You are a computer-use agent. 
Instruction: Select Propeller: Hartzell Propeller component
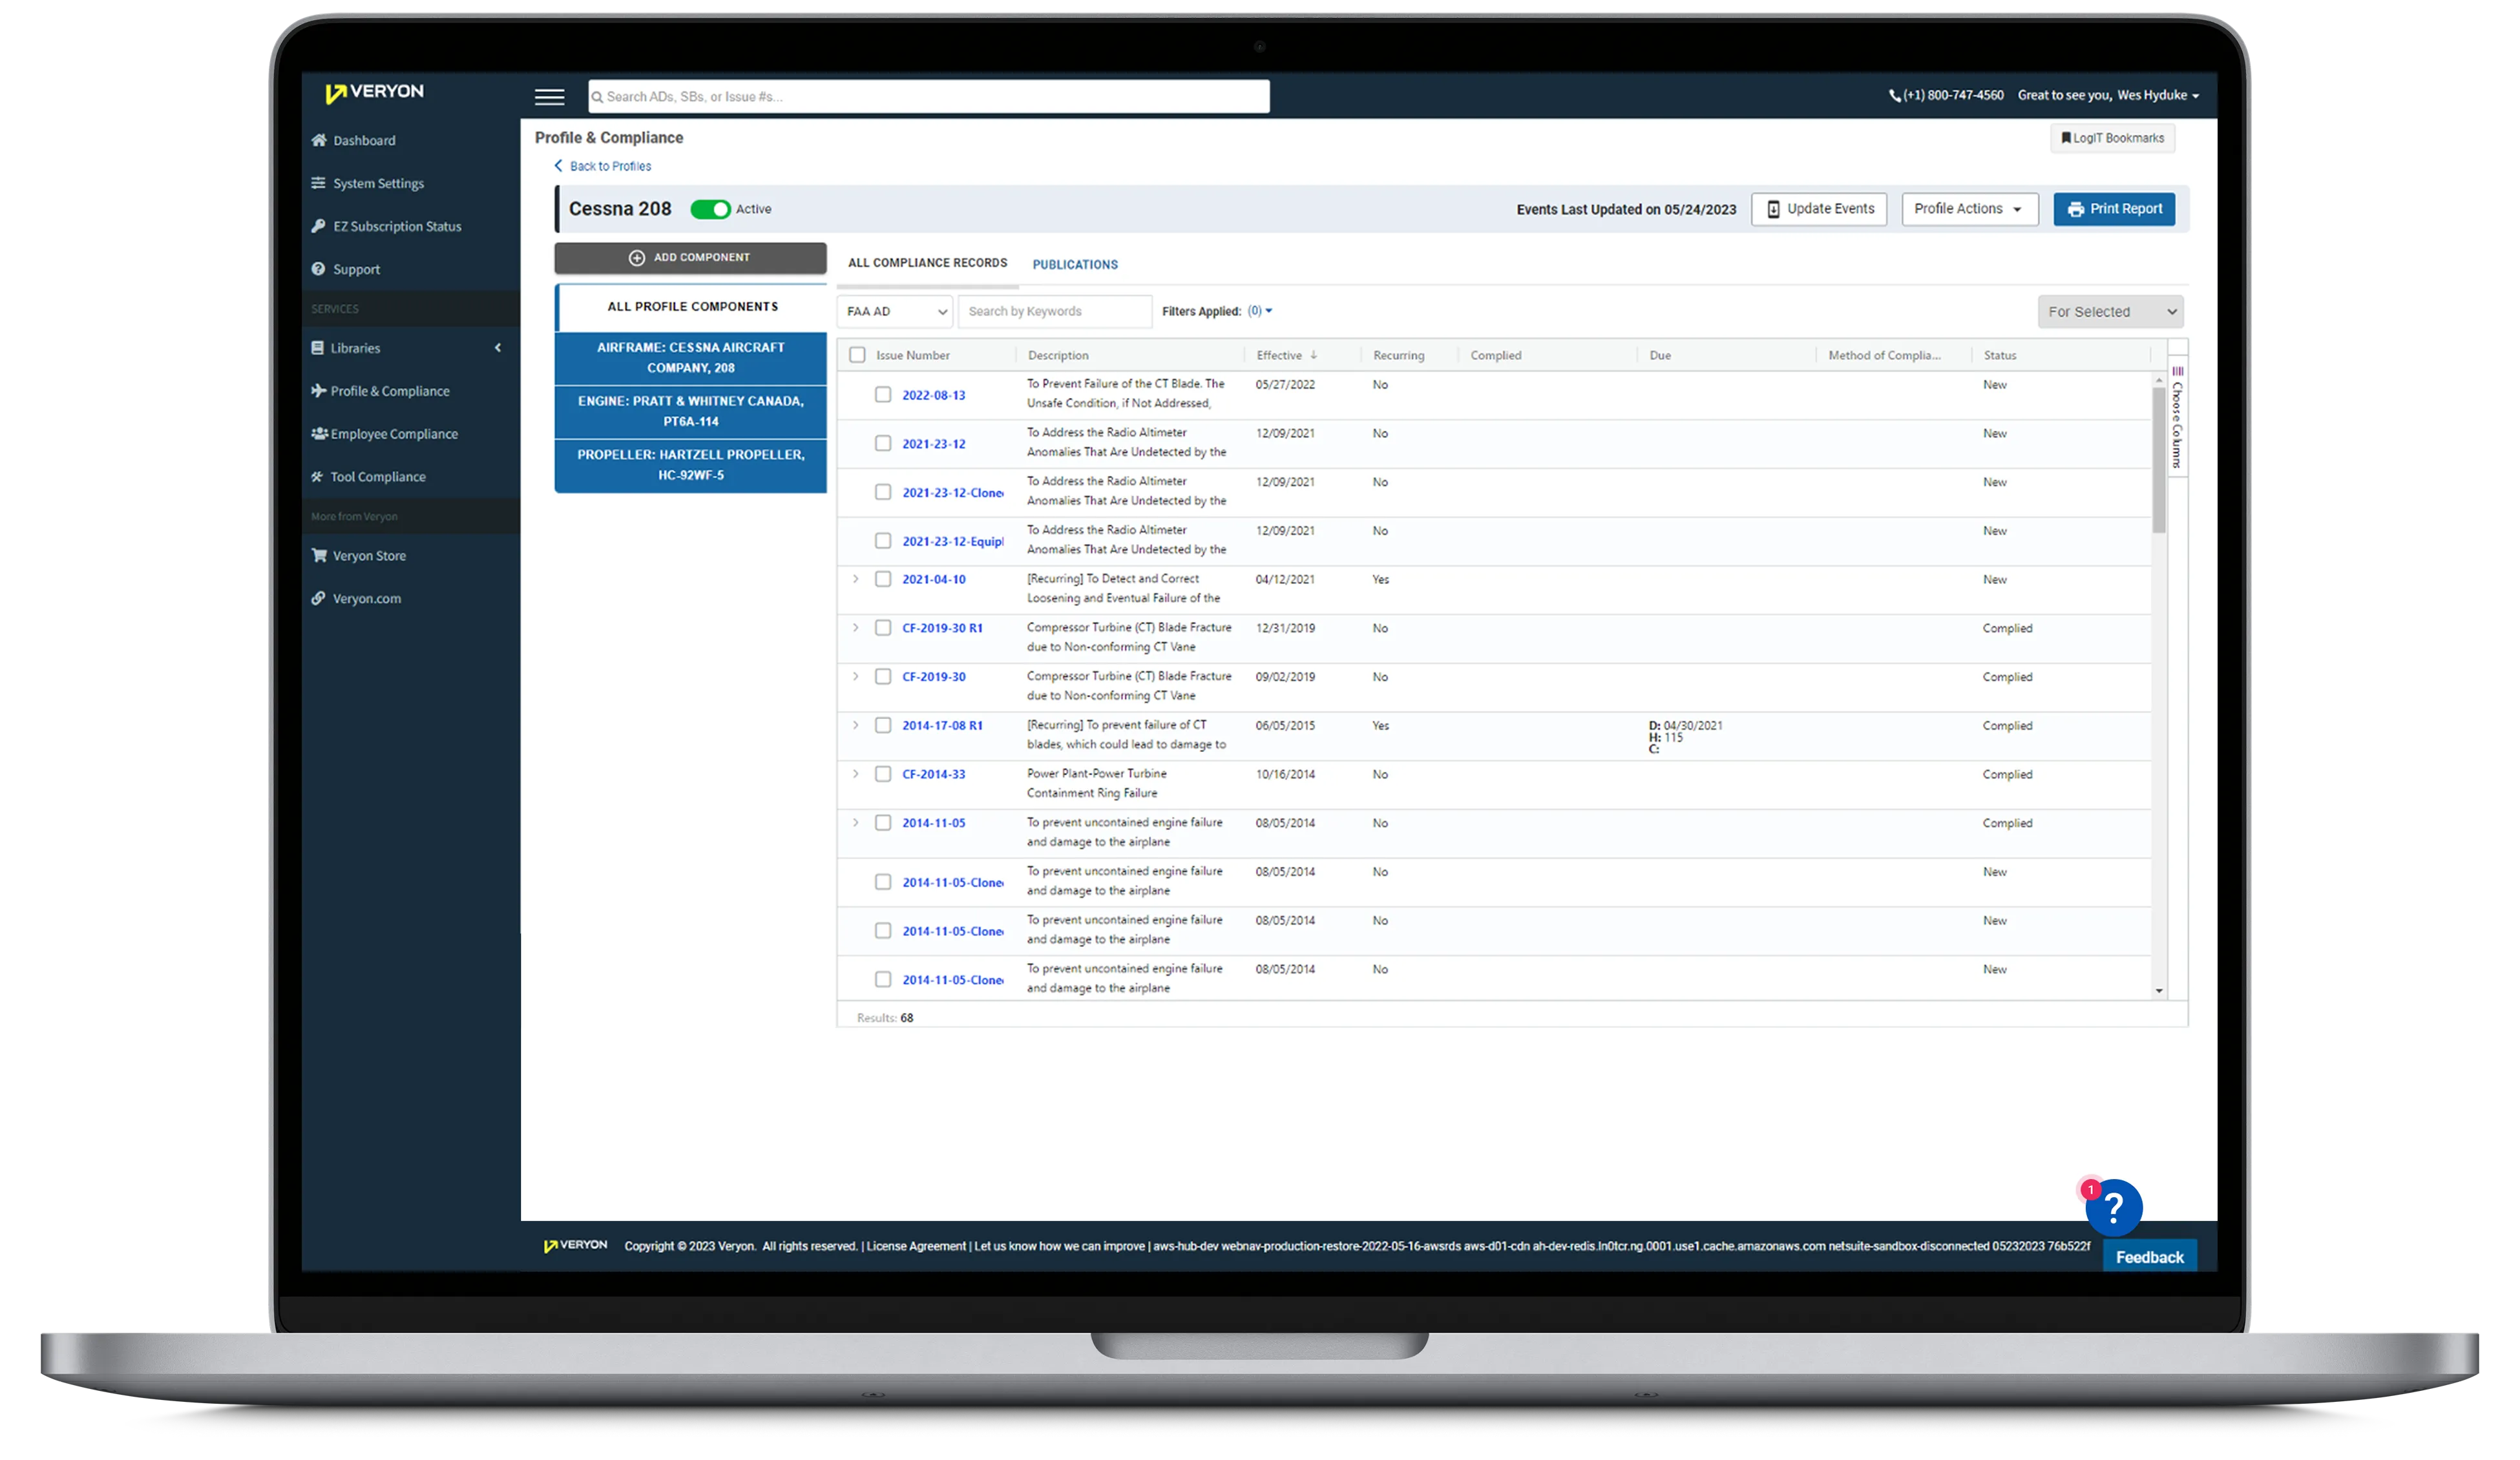691,465
